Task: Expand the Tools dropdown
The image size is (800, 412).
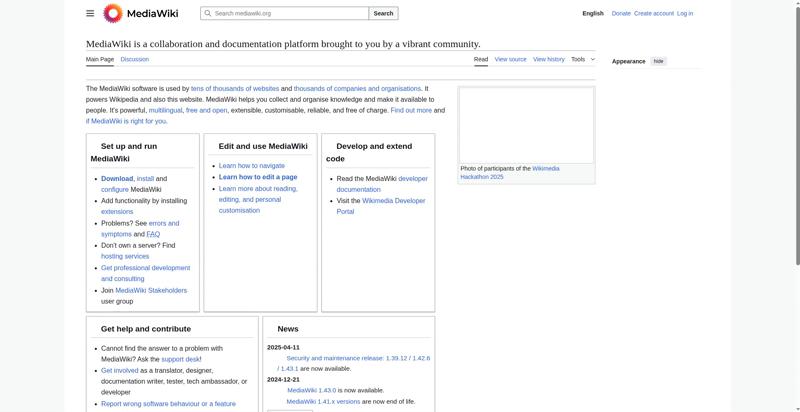Action: [583, 60]
